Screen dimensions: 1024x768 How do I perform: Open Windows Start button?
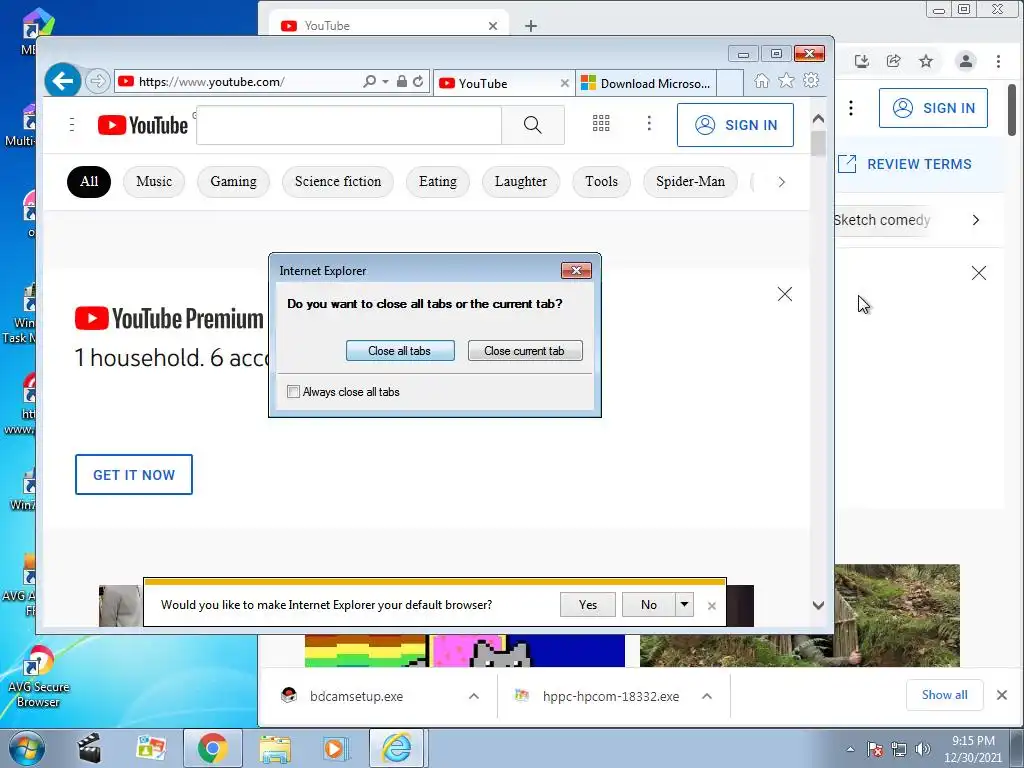27,749
